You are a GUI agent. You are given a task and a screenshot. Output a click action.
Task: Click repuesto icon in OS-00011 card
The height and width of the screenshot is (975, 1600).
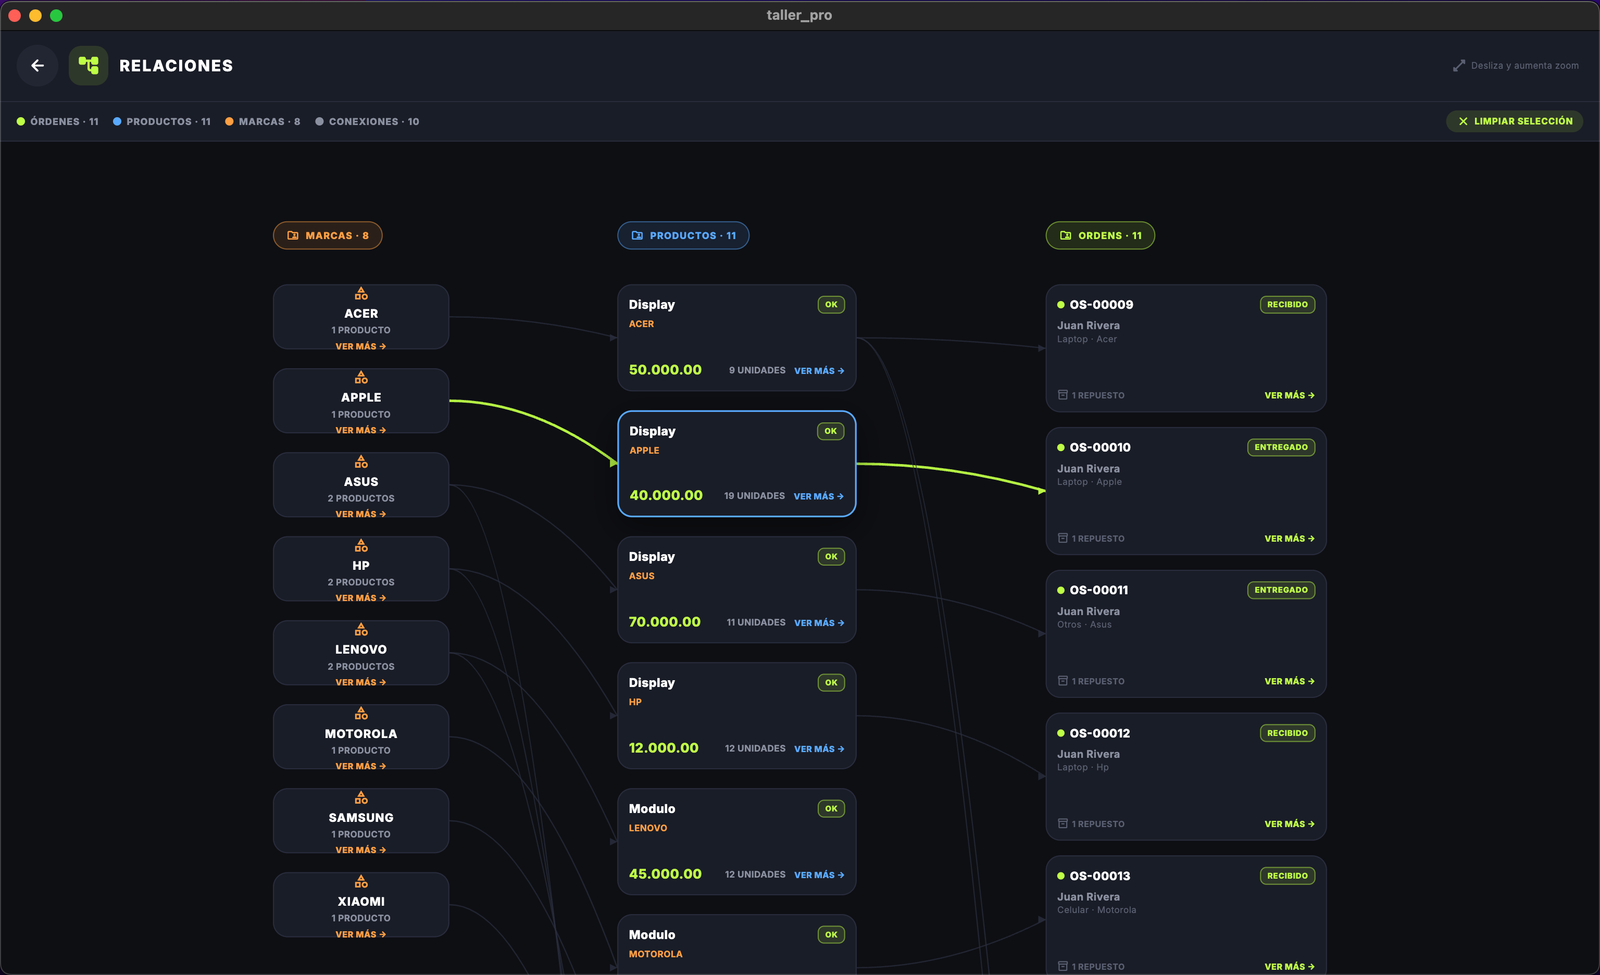tap(1063, 681)
